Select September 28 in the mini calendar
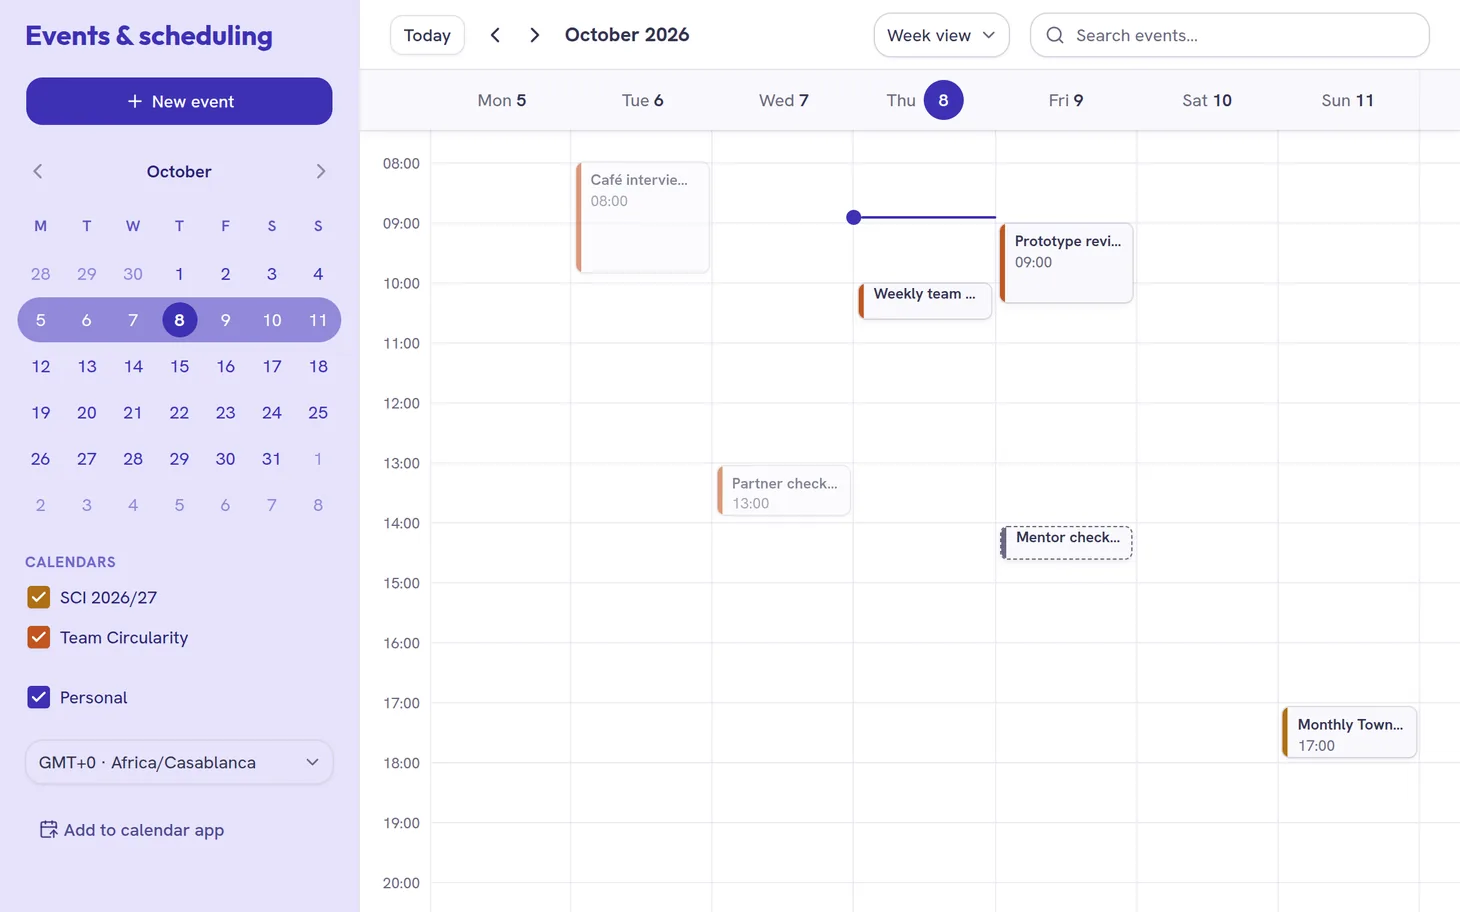Screen dimensions: 1460x912 click(40, 274)
